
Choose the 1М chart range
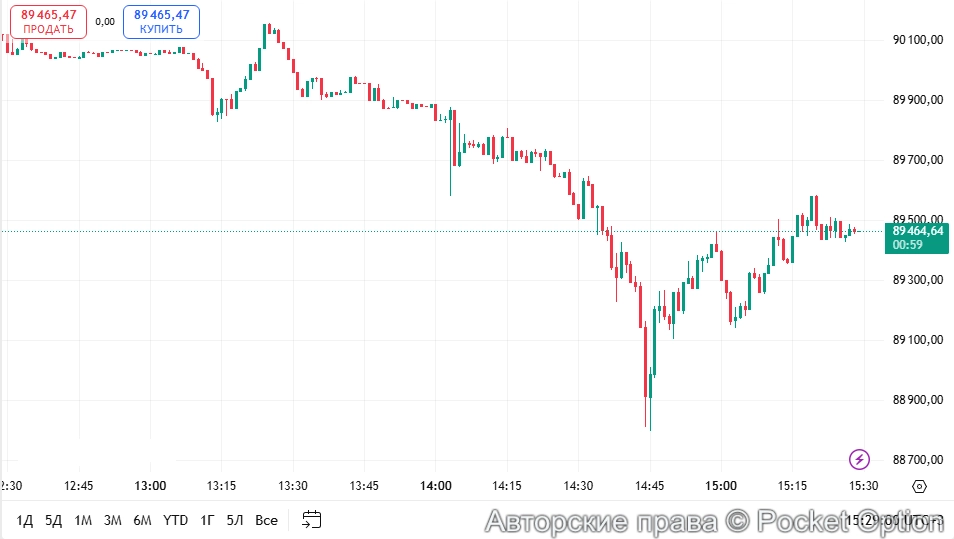coord(83,520)
